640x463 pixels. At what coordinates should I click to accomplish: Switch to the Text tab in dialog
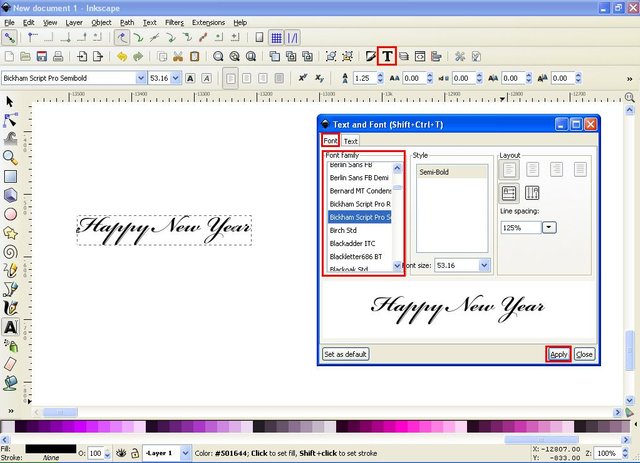pyautogui.click(x=350, y=141)
